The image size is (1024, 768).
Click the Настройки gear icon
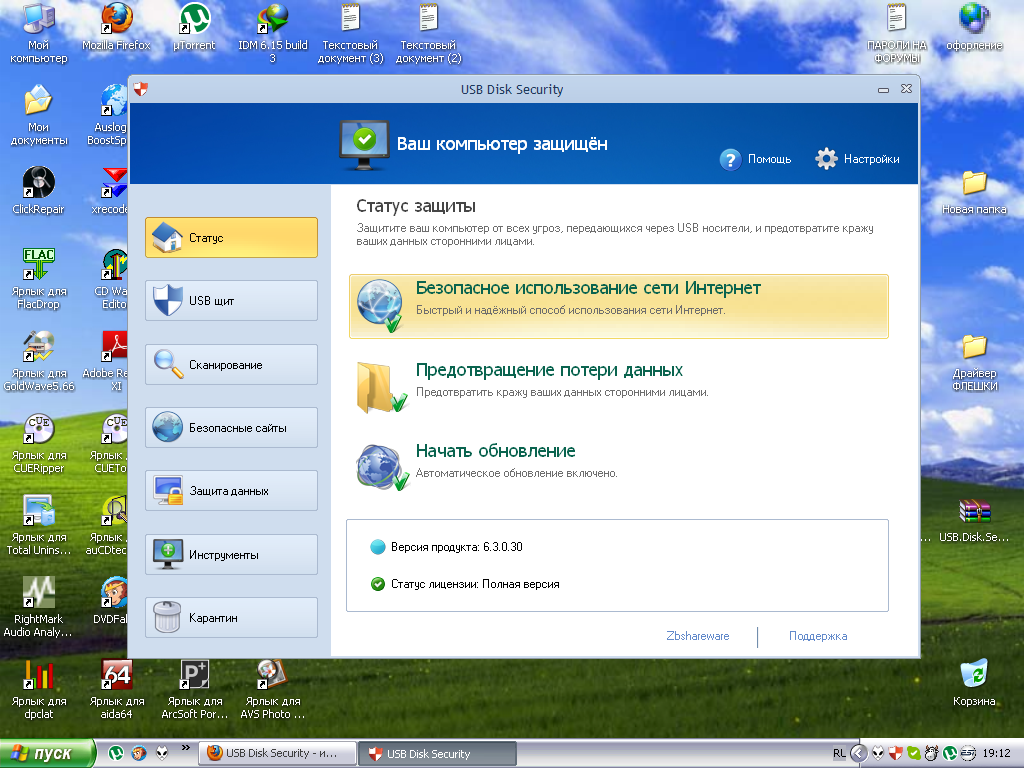pos(826,159)
